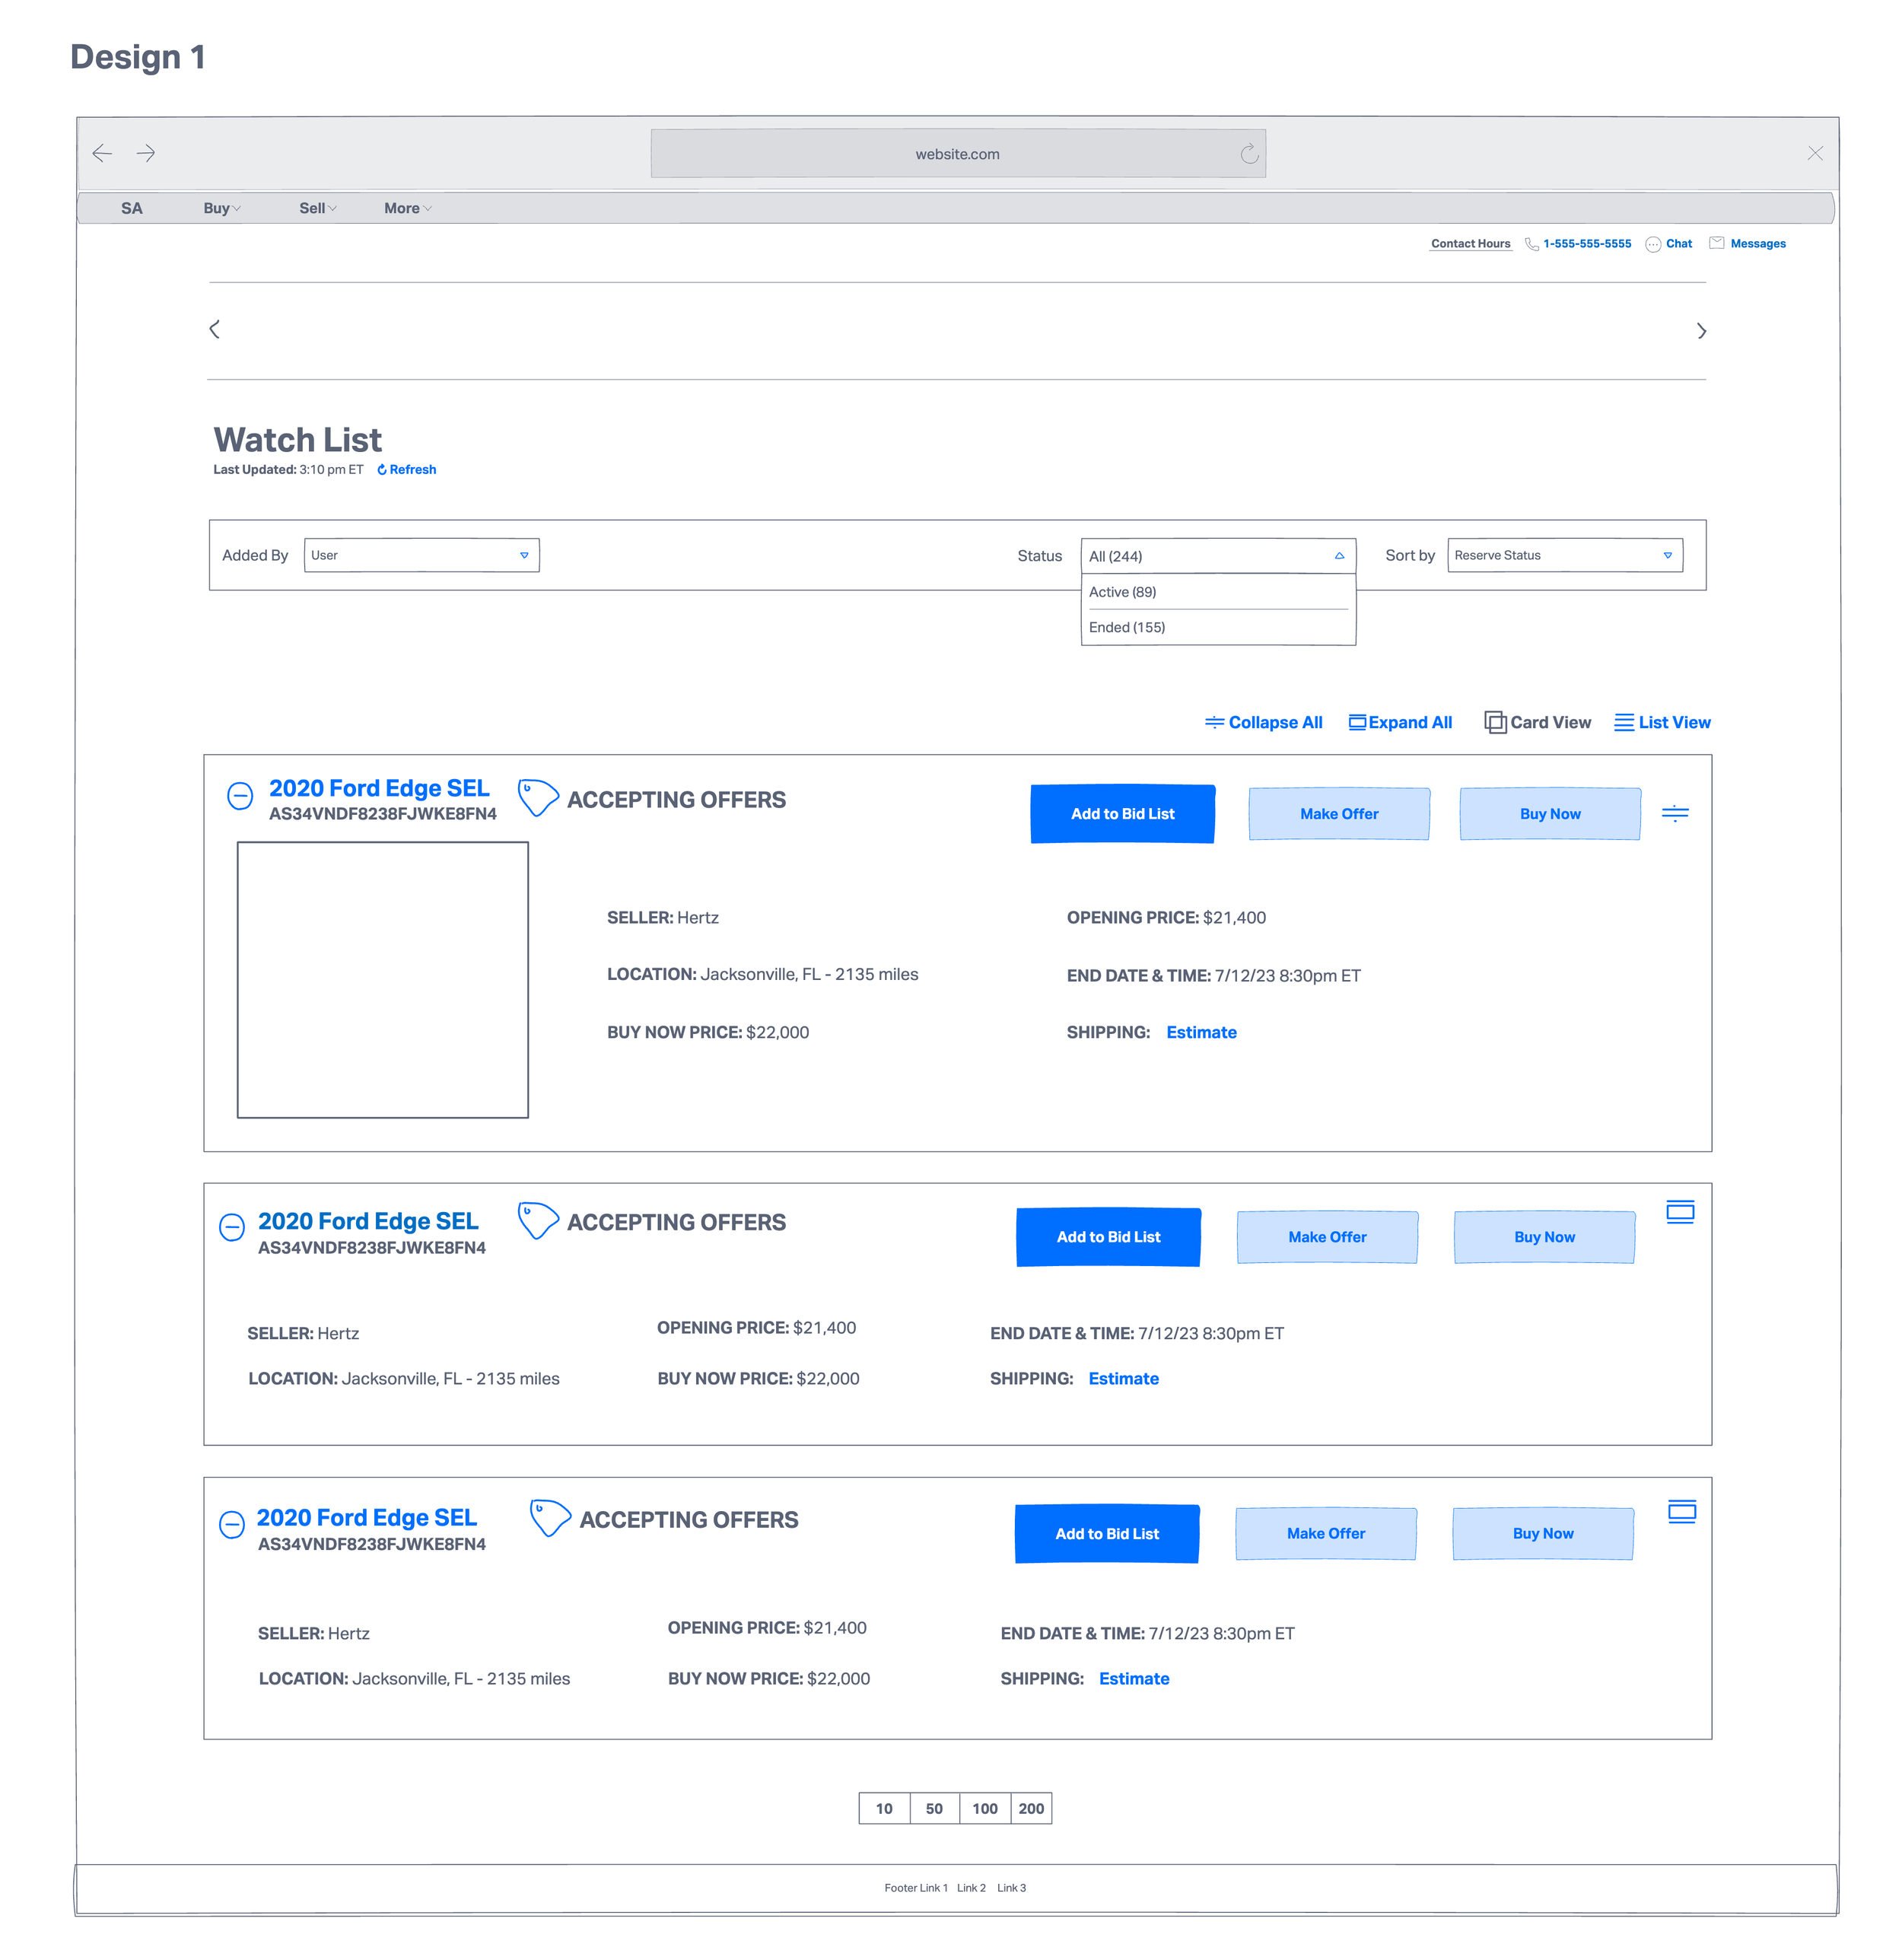This screenshot has width=1902, height=1960.
Task: Click shipping Estimate on first card
Action: click(1201, 1032)
